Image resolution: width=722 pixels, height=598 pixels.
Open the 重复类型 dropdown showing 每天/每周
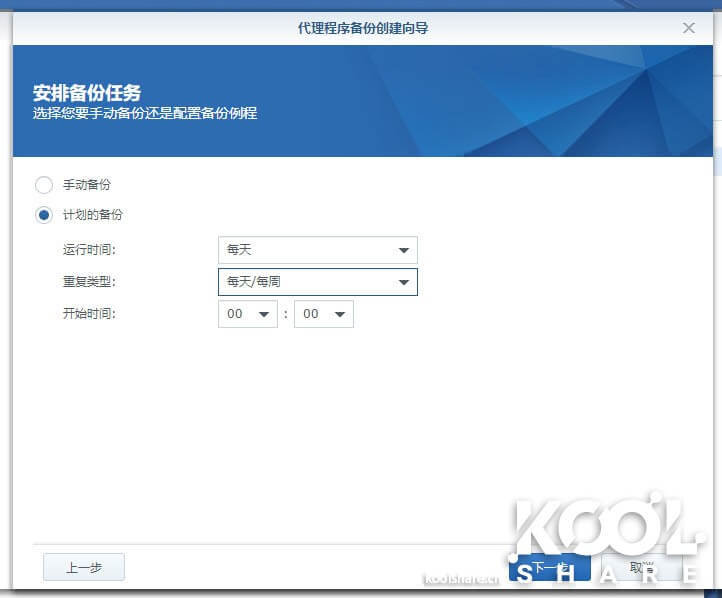[x=318, y=282]
